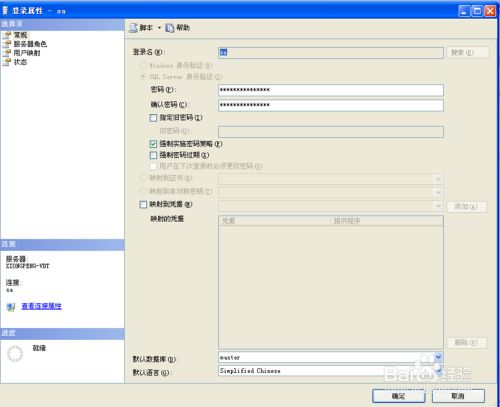The image size is (500, 407).
Task: Open the 映射到非对称密钥 dropdown
Action: point(438,192)
